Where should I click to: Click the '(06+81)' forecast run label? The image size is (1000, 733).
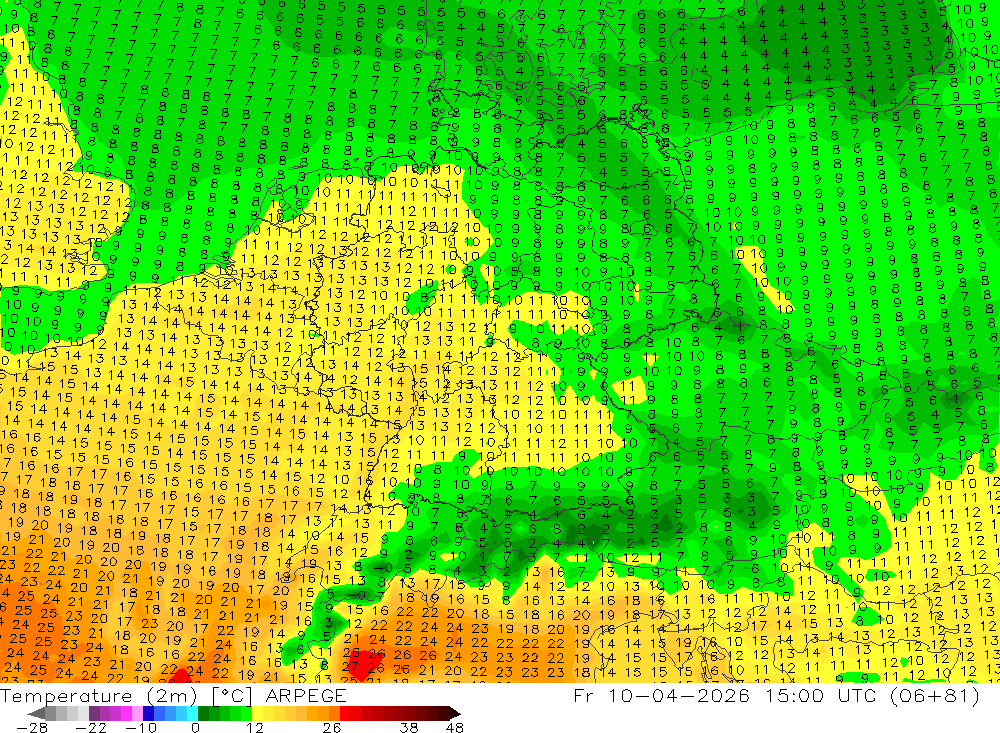click(x=935, y=695)
